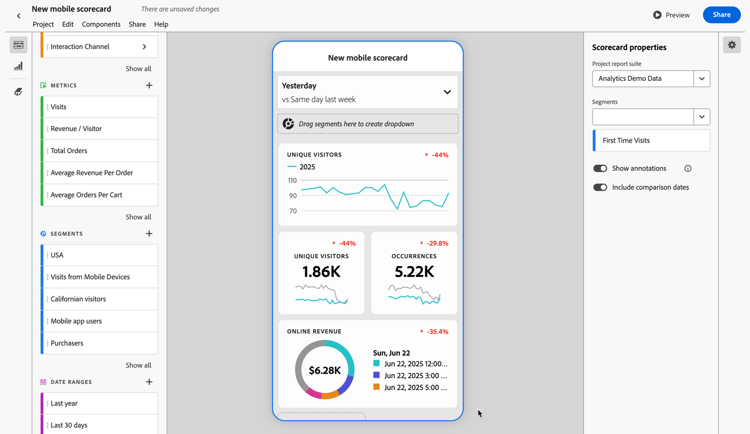Add a new metric with plus icon

click(149, 85)
